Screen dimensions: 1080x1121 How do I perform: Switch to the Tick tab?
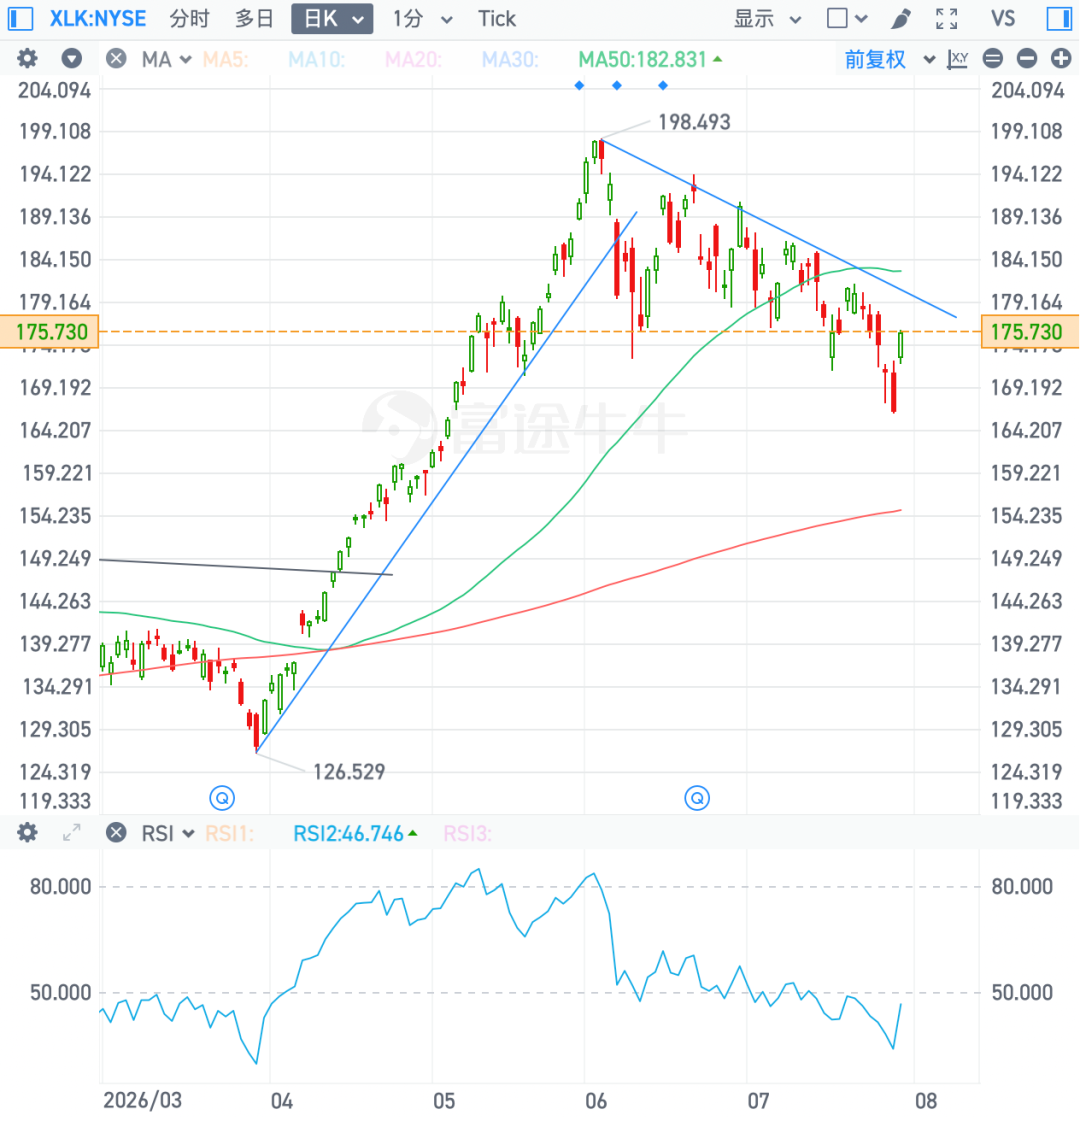pos(497,19)
